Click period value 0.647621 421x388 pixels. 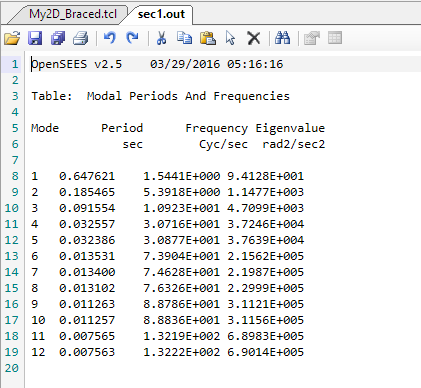pos(87,176)
